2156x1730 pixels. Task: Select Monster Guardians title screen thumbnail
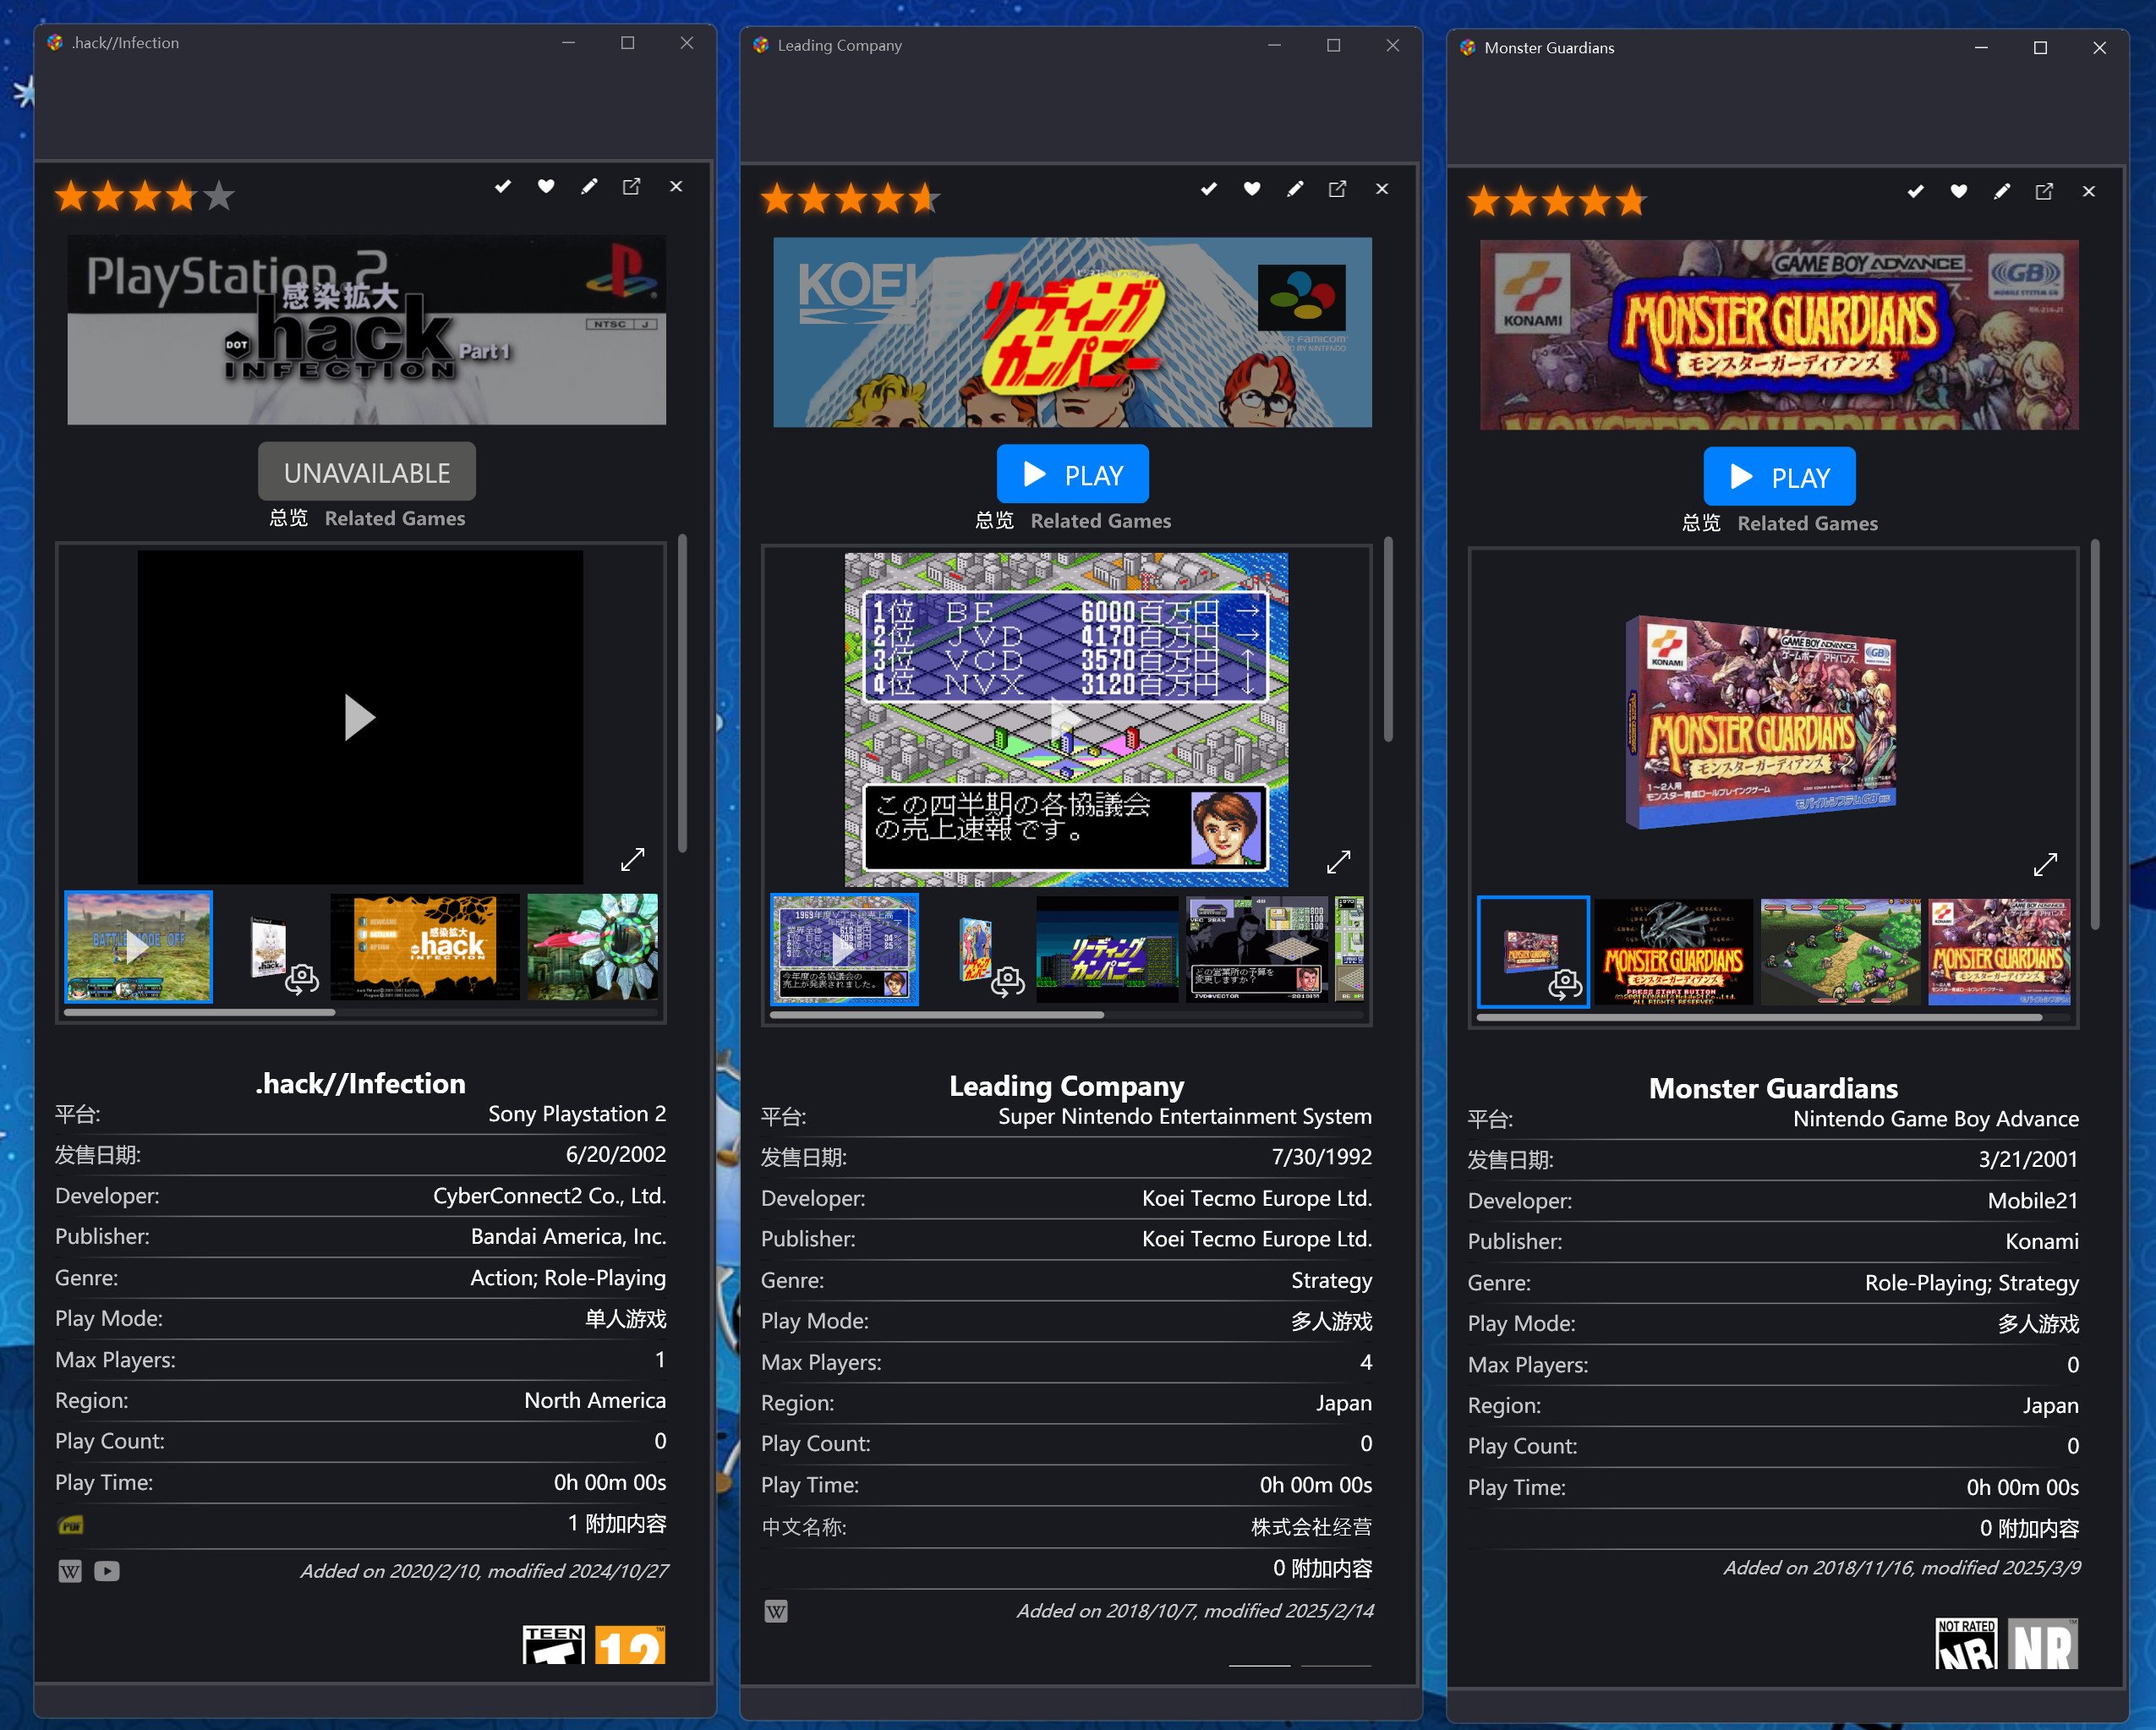(x=1674, y=953)
